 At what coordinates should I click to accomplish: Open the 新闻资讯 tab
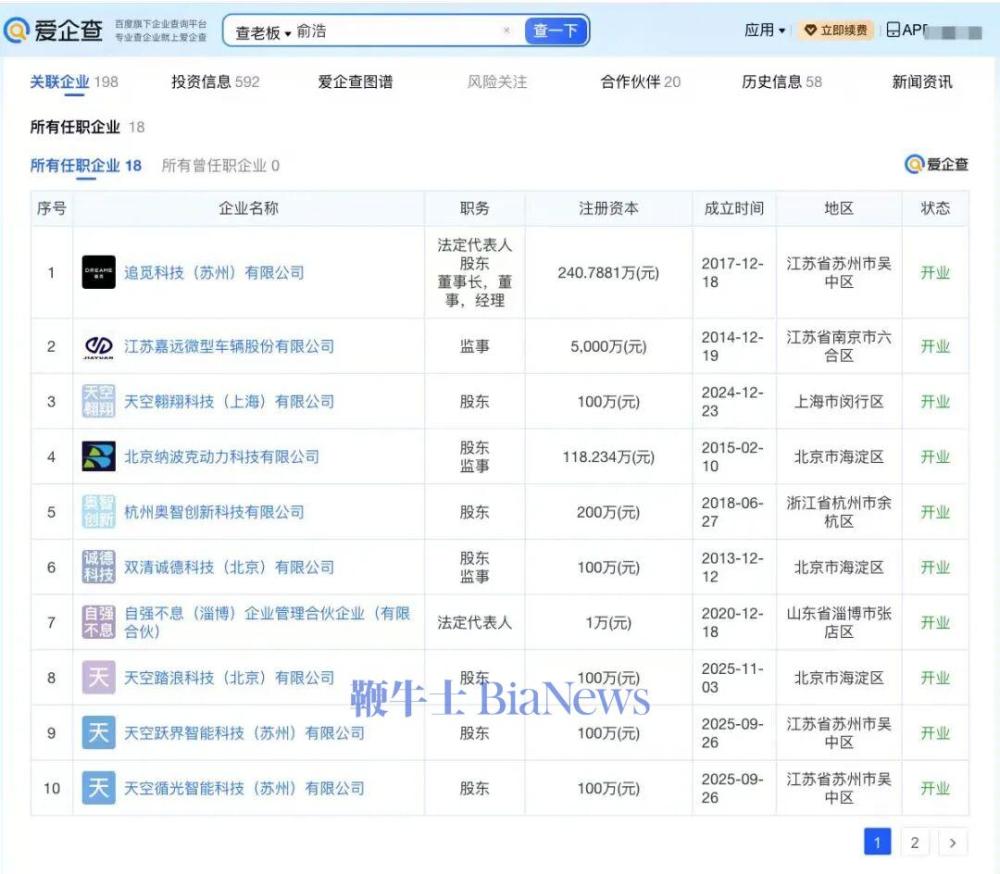(922, 82)
